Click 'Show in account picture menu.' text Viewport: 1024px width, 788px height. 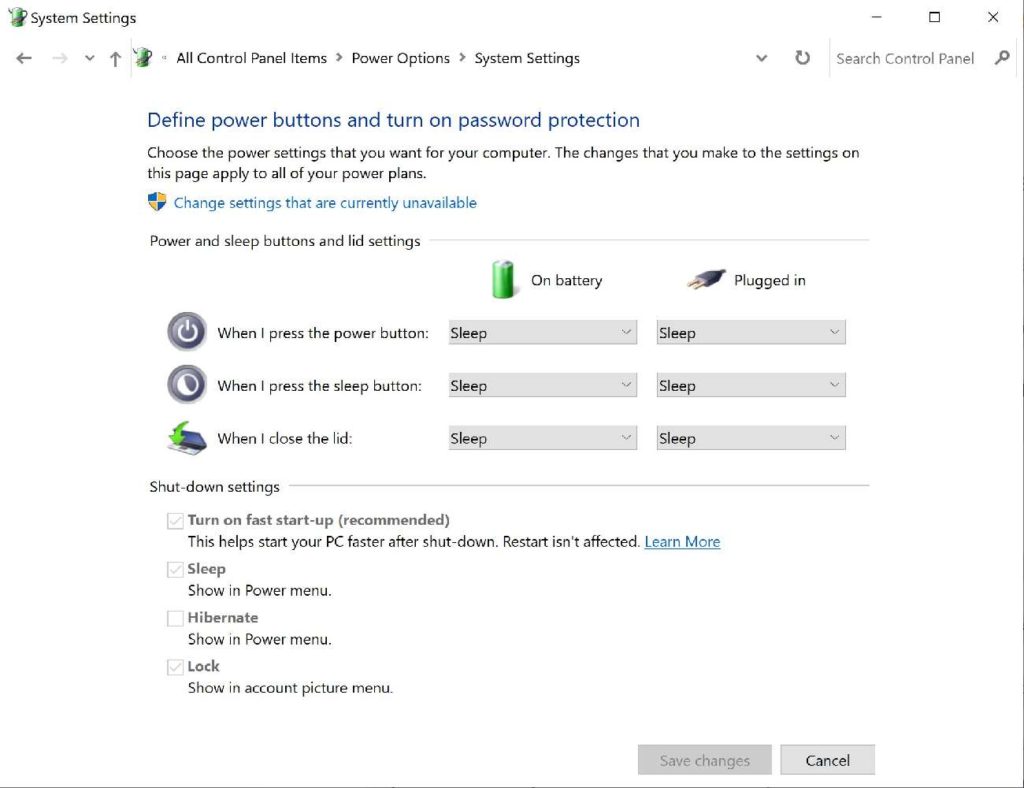(290, 687)
